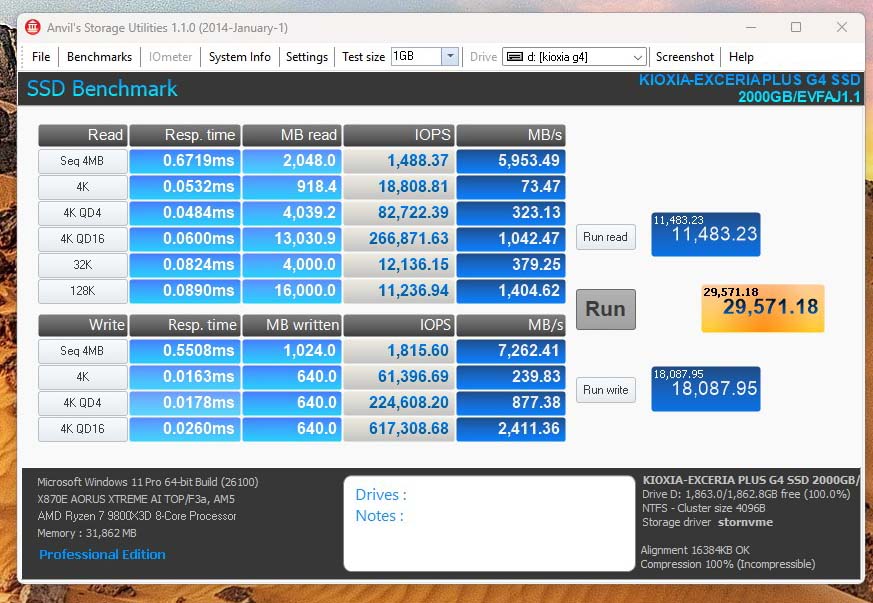
Task: Click the Read Seq 4MB row label
Action: coord(82,161)
